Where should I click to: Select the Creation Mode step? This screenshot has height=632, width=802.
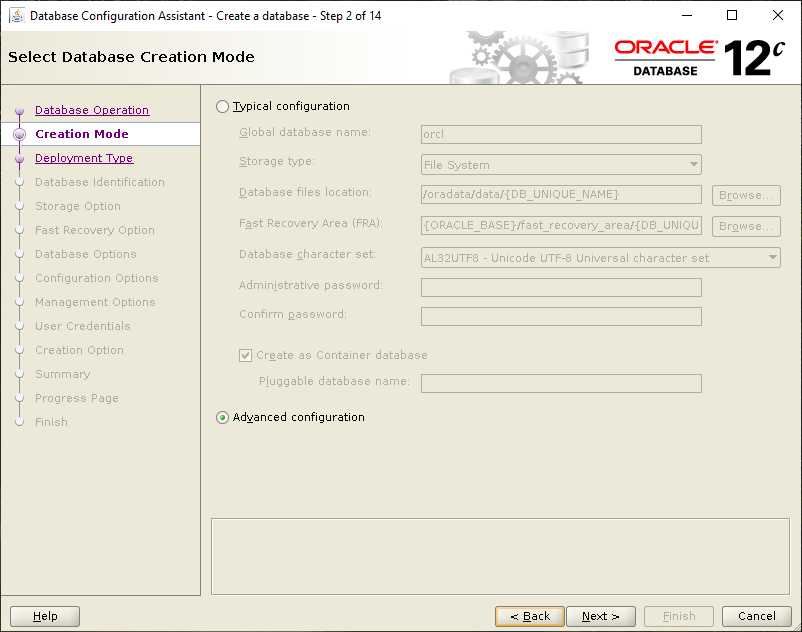pyautogui.click(x=82, y=134)
